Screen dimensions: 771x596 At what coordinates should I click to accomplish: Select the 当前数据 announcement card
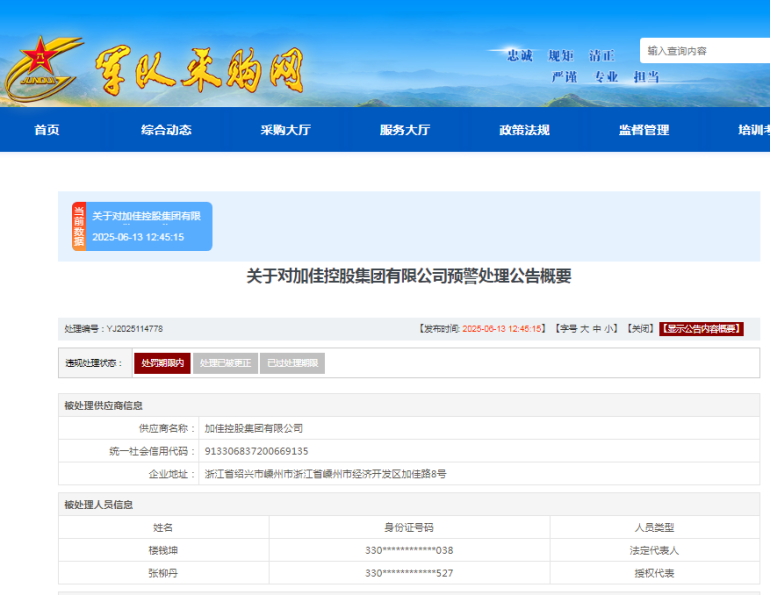142,227
